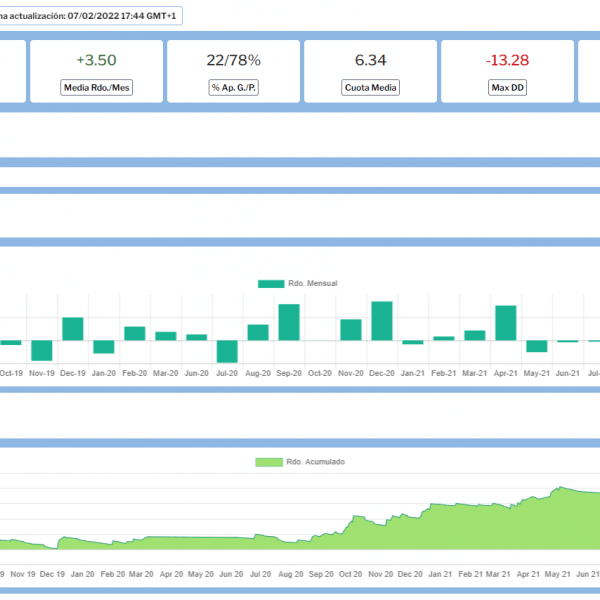
Task: Click the Dec 19 label on accumulated chart
Action: [52, 574]
